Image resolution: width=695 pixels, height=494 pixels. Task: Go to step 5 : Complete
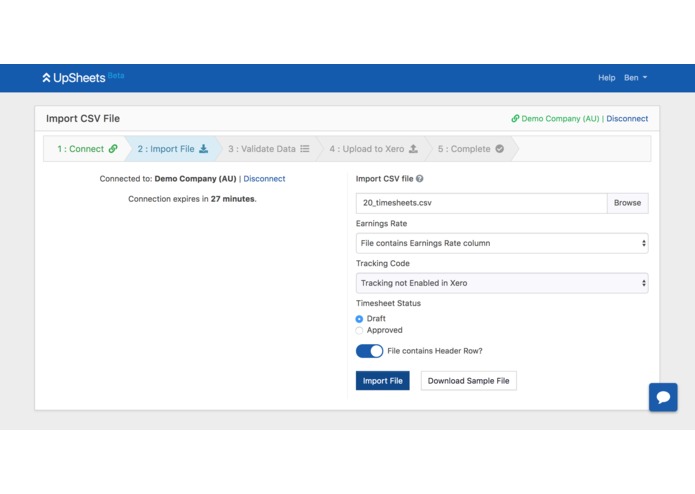click(471, 149)
